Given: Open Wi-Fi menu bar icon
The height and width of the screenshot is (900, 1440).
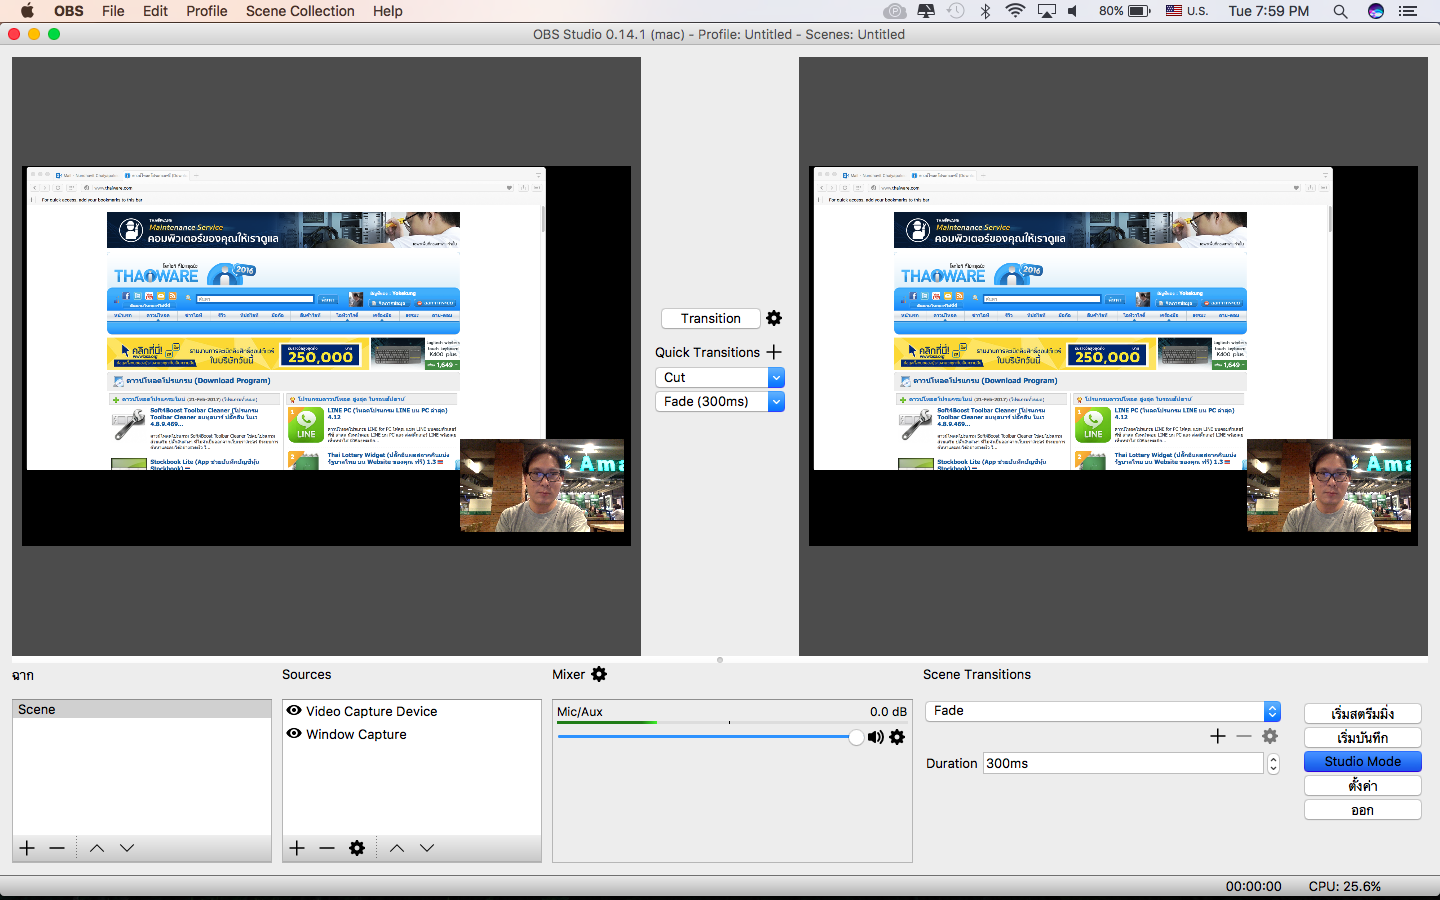Looking at the screenshot, I should click(x=1016, y=11).
